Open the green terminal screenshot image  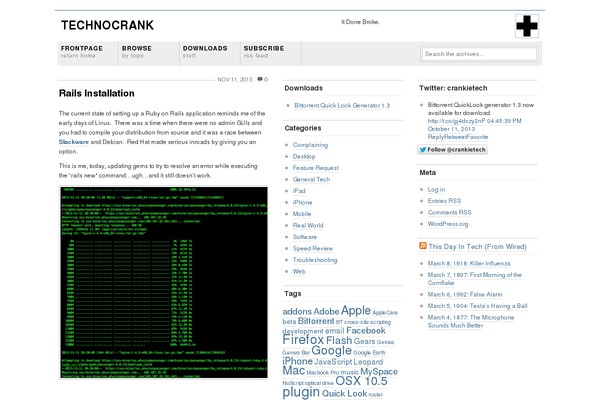163,282
